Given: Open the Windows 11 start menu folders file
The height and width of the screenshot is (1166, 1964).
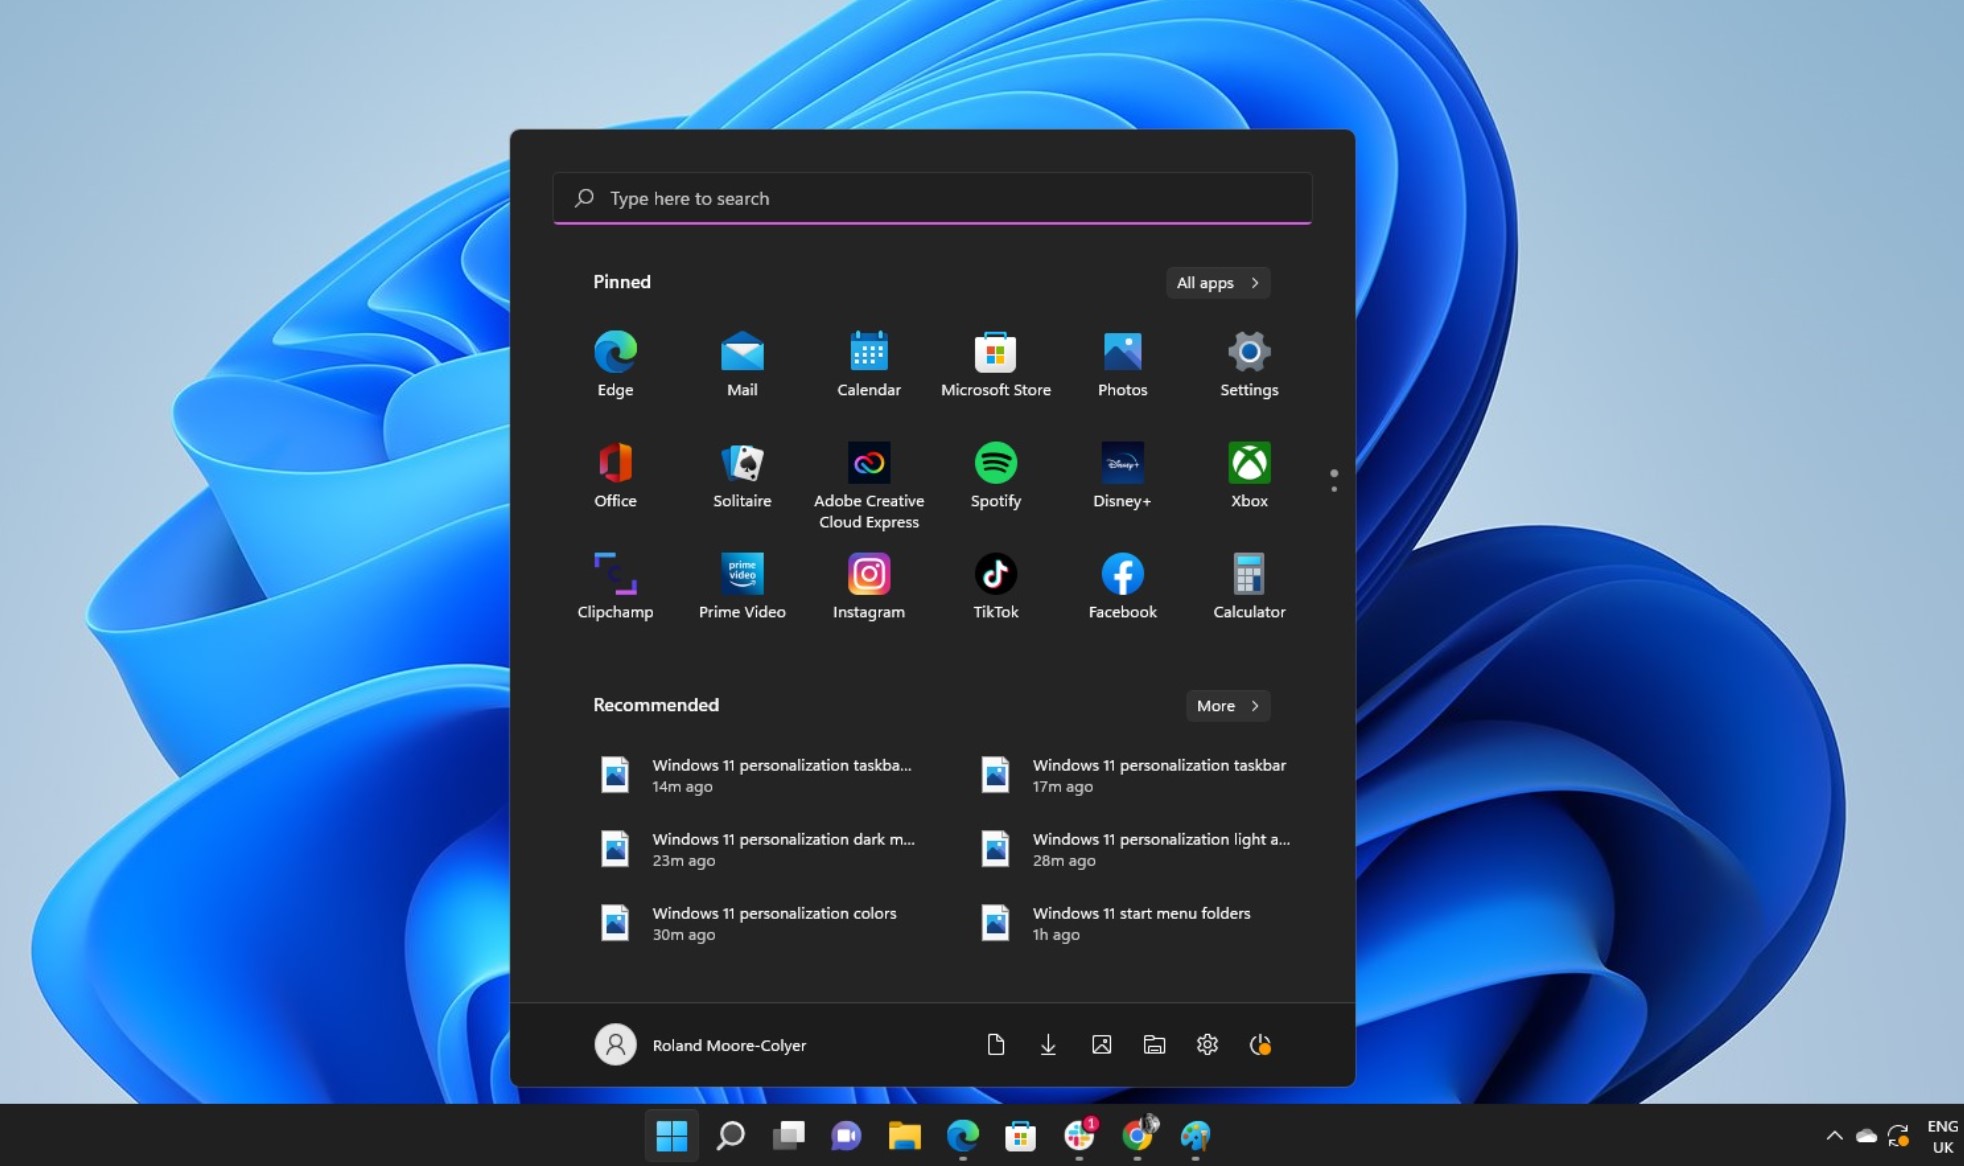Looking at the screenshot, I should (x=1140, y=921).
